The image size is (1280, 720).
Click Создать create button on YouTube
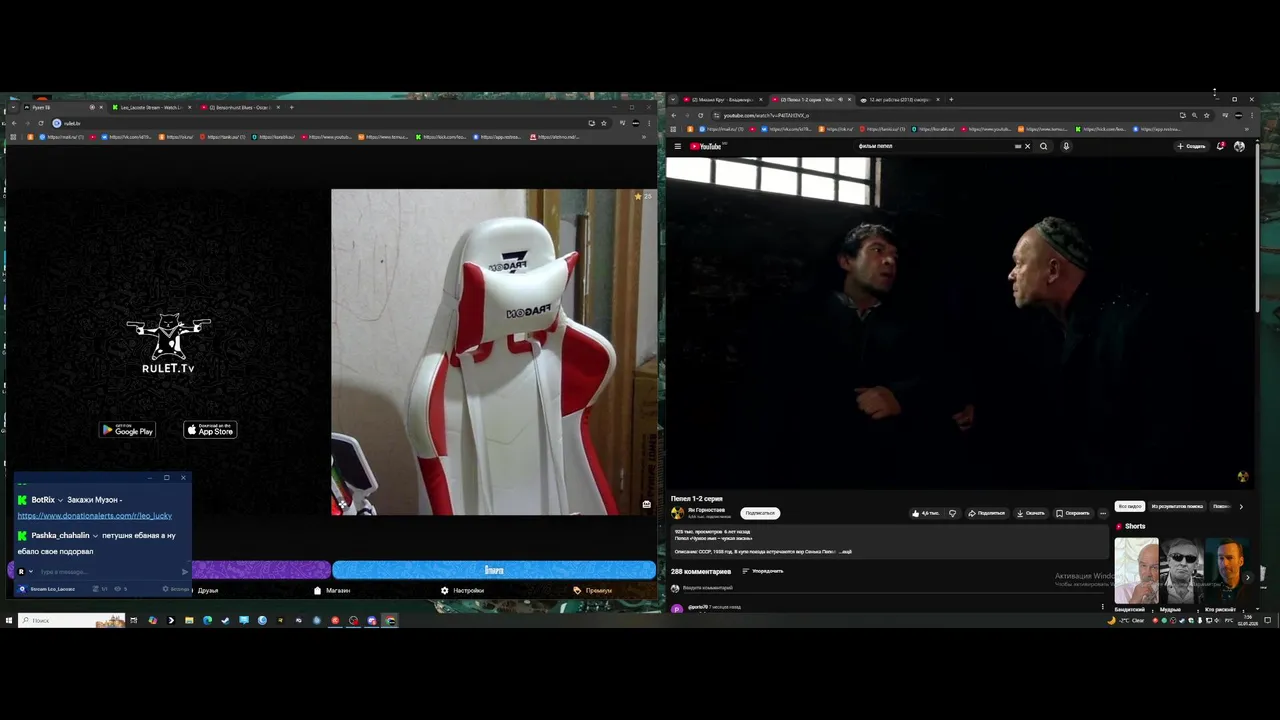(1192, 146)
